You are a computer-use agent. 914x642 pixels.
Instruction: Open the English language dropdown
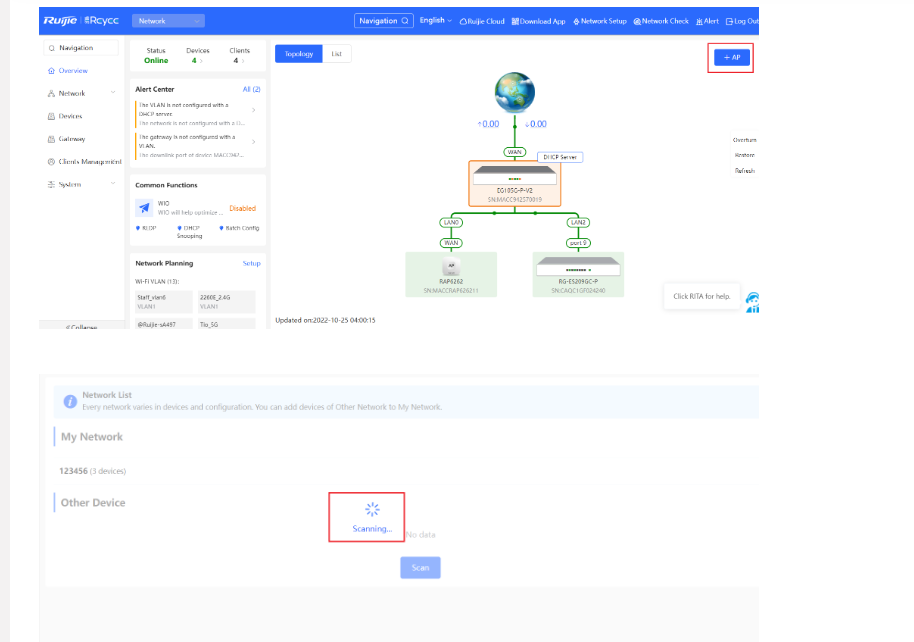click(x=435, y=20)
